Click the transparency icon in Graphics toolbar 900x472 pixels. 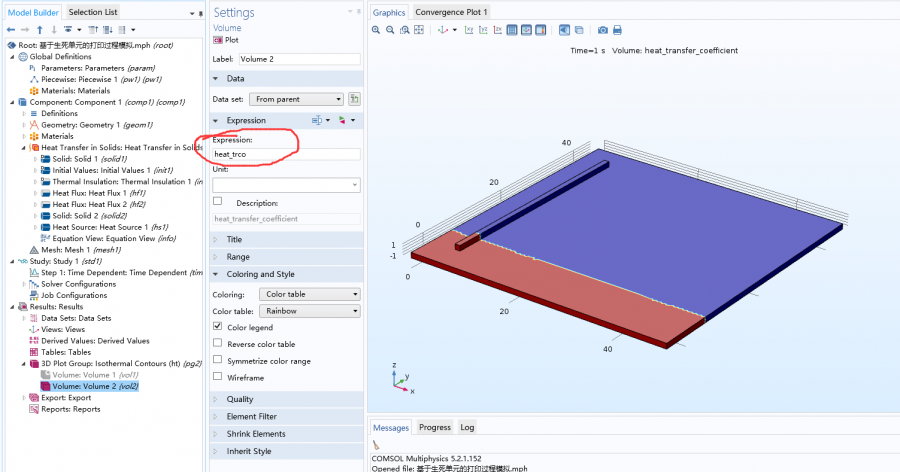click(x=579, y=30)
